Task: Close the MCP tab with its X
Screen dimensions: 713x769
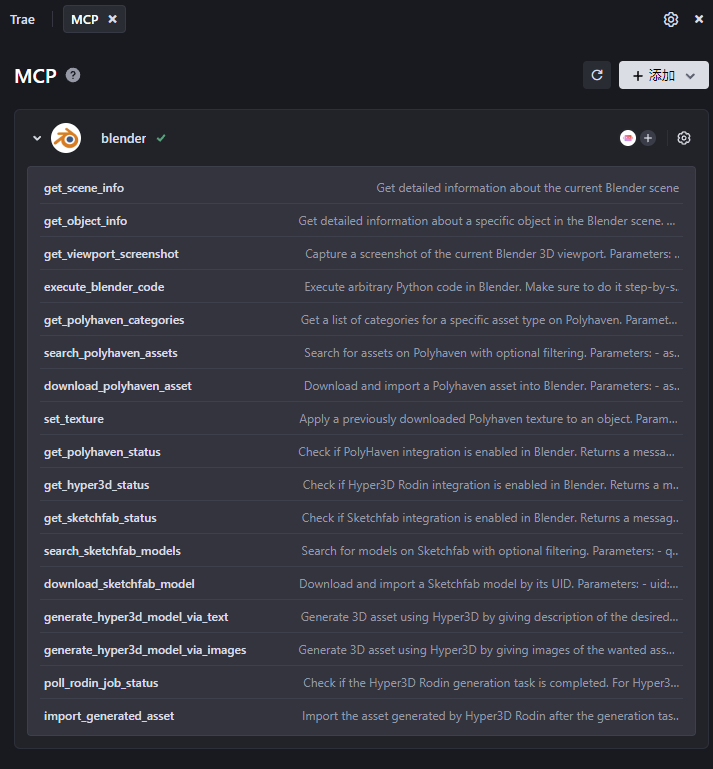Action: coord(113,19)
